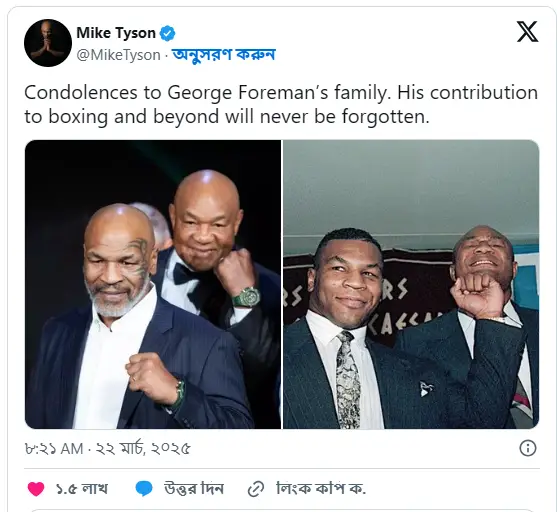Click the উত্তর দিন reply button

[x=194, y=489]
